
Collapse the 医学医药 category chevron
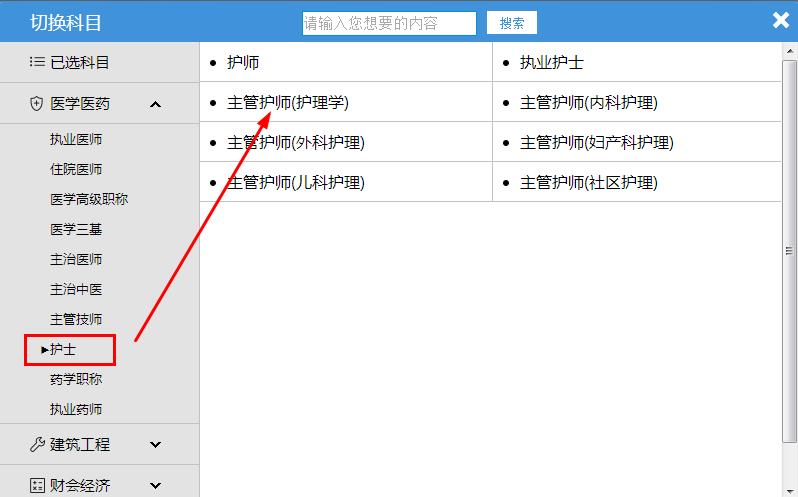155,103
